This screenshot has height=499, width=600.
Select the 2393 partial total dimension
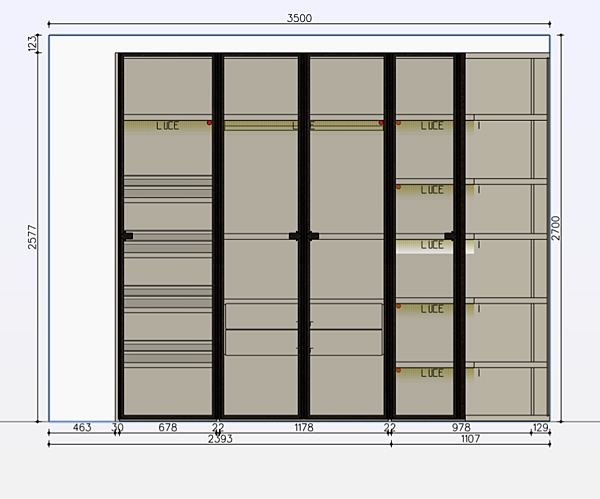[x=220, y=439]
